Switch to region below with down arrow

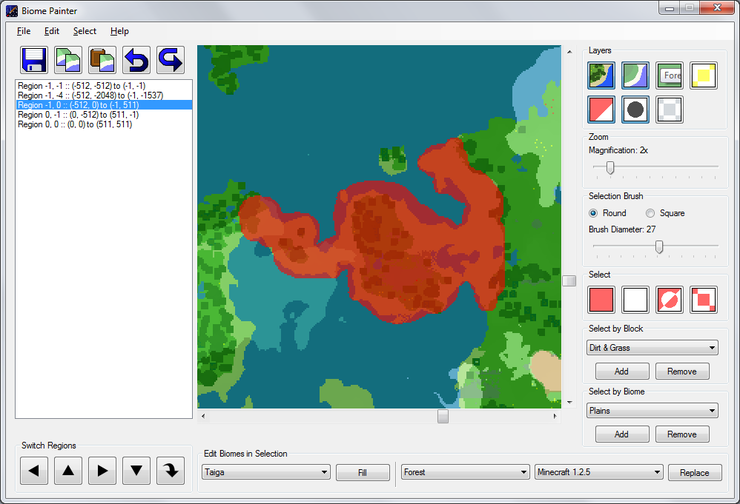click(x=136, y=470)
